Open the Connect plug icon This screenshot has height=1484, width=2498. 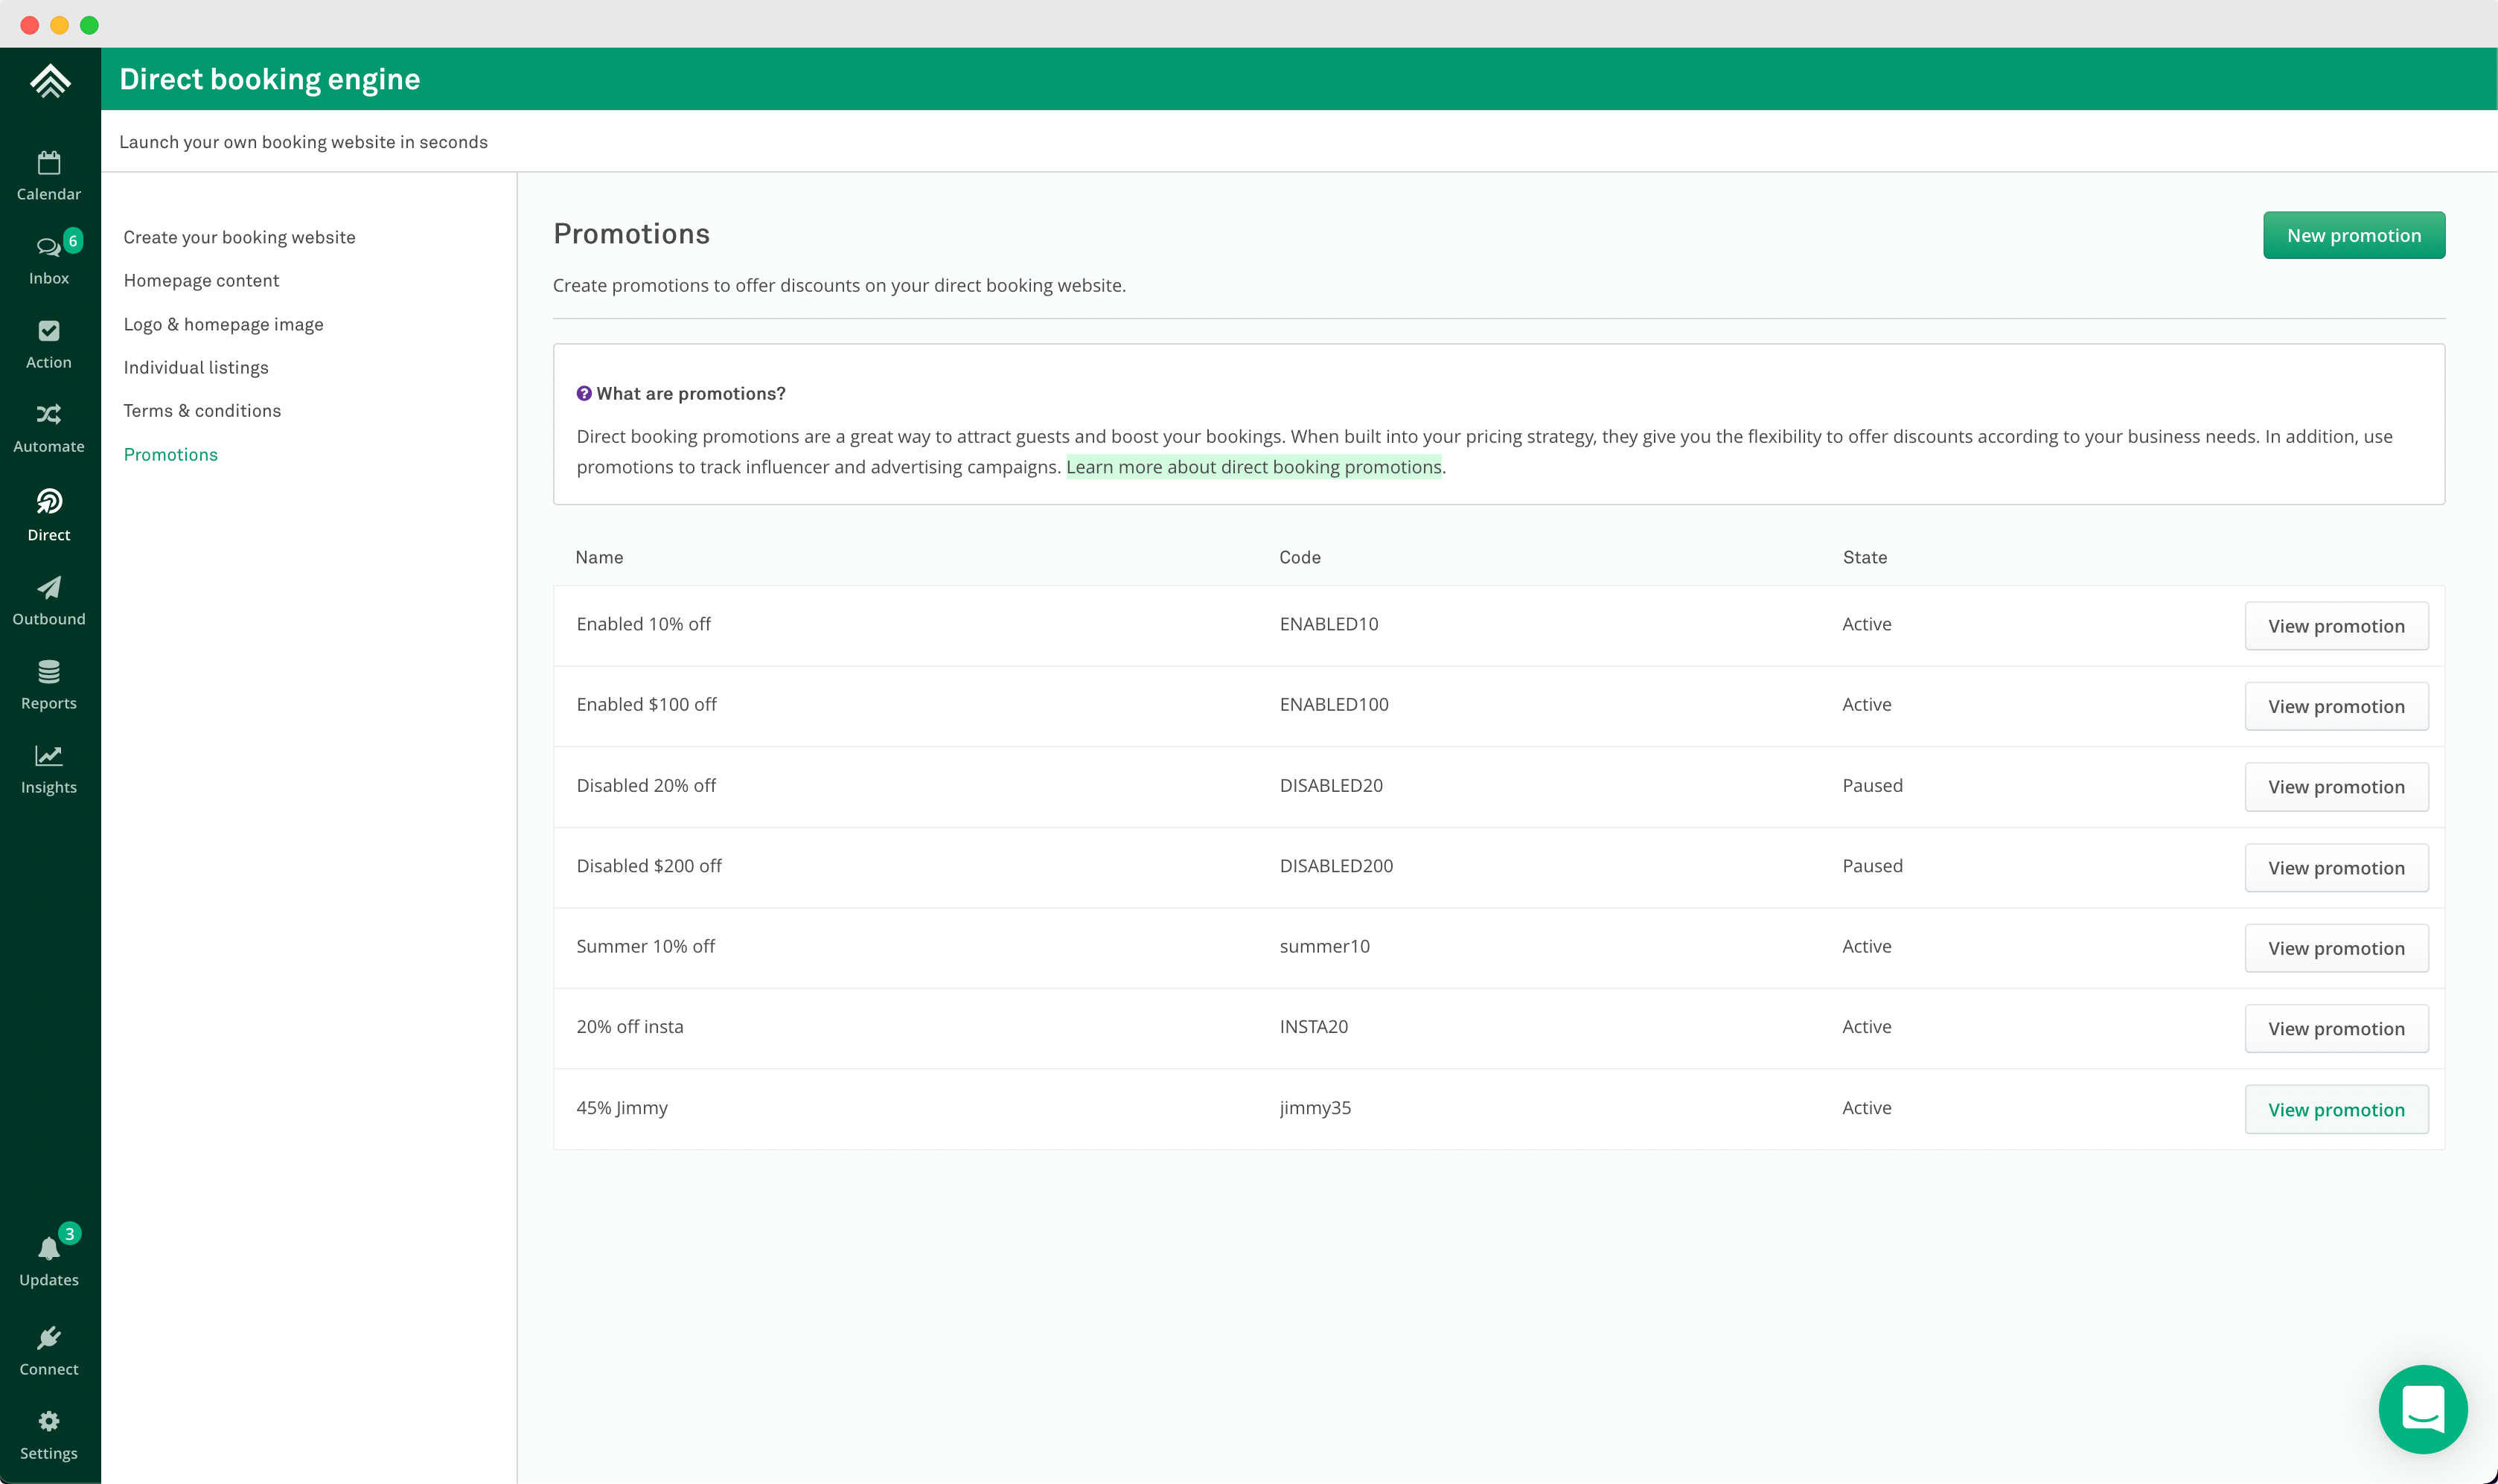(x=48, y=1350)
